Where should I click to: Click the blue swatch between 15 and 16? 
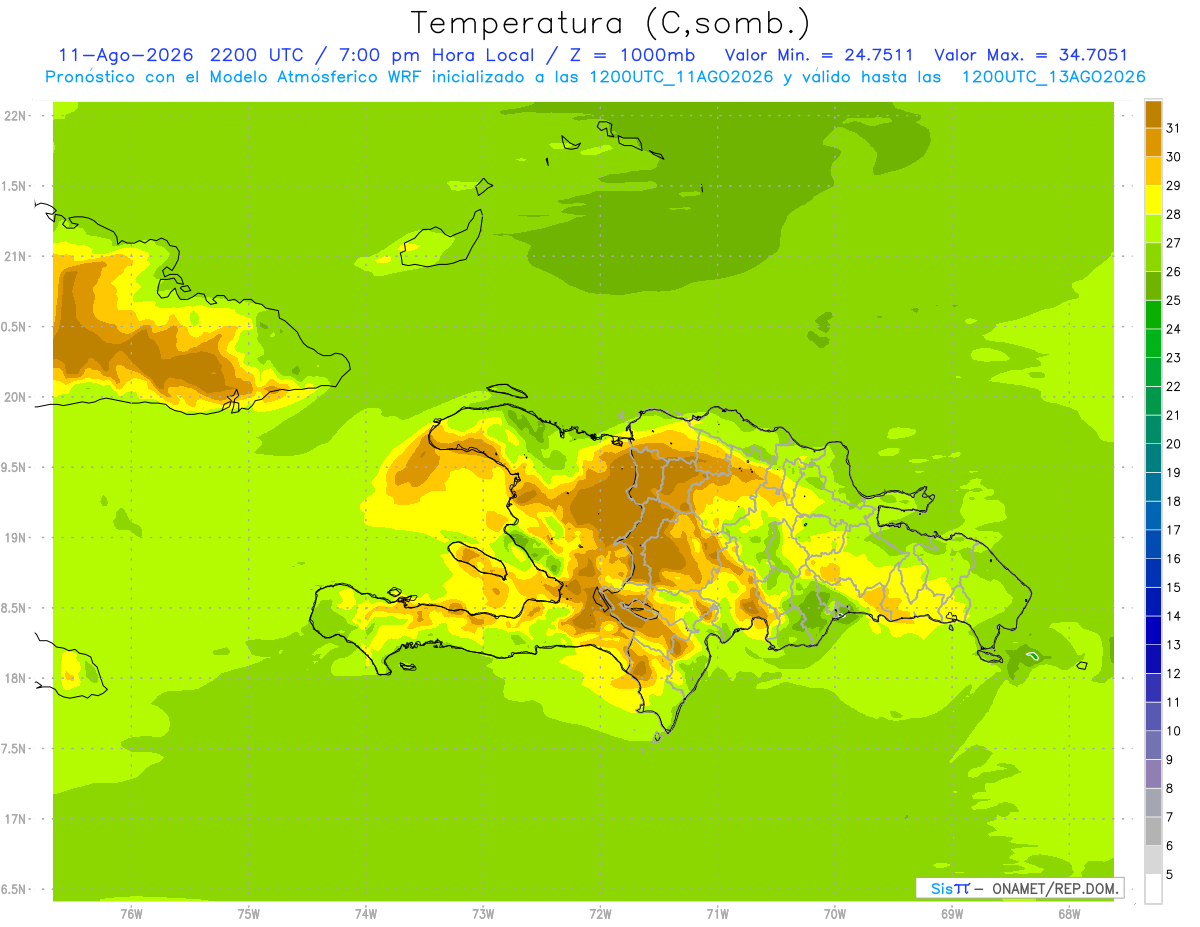[1153, 573]
